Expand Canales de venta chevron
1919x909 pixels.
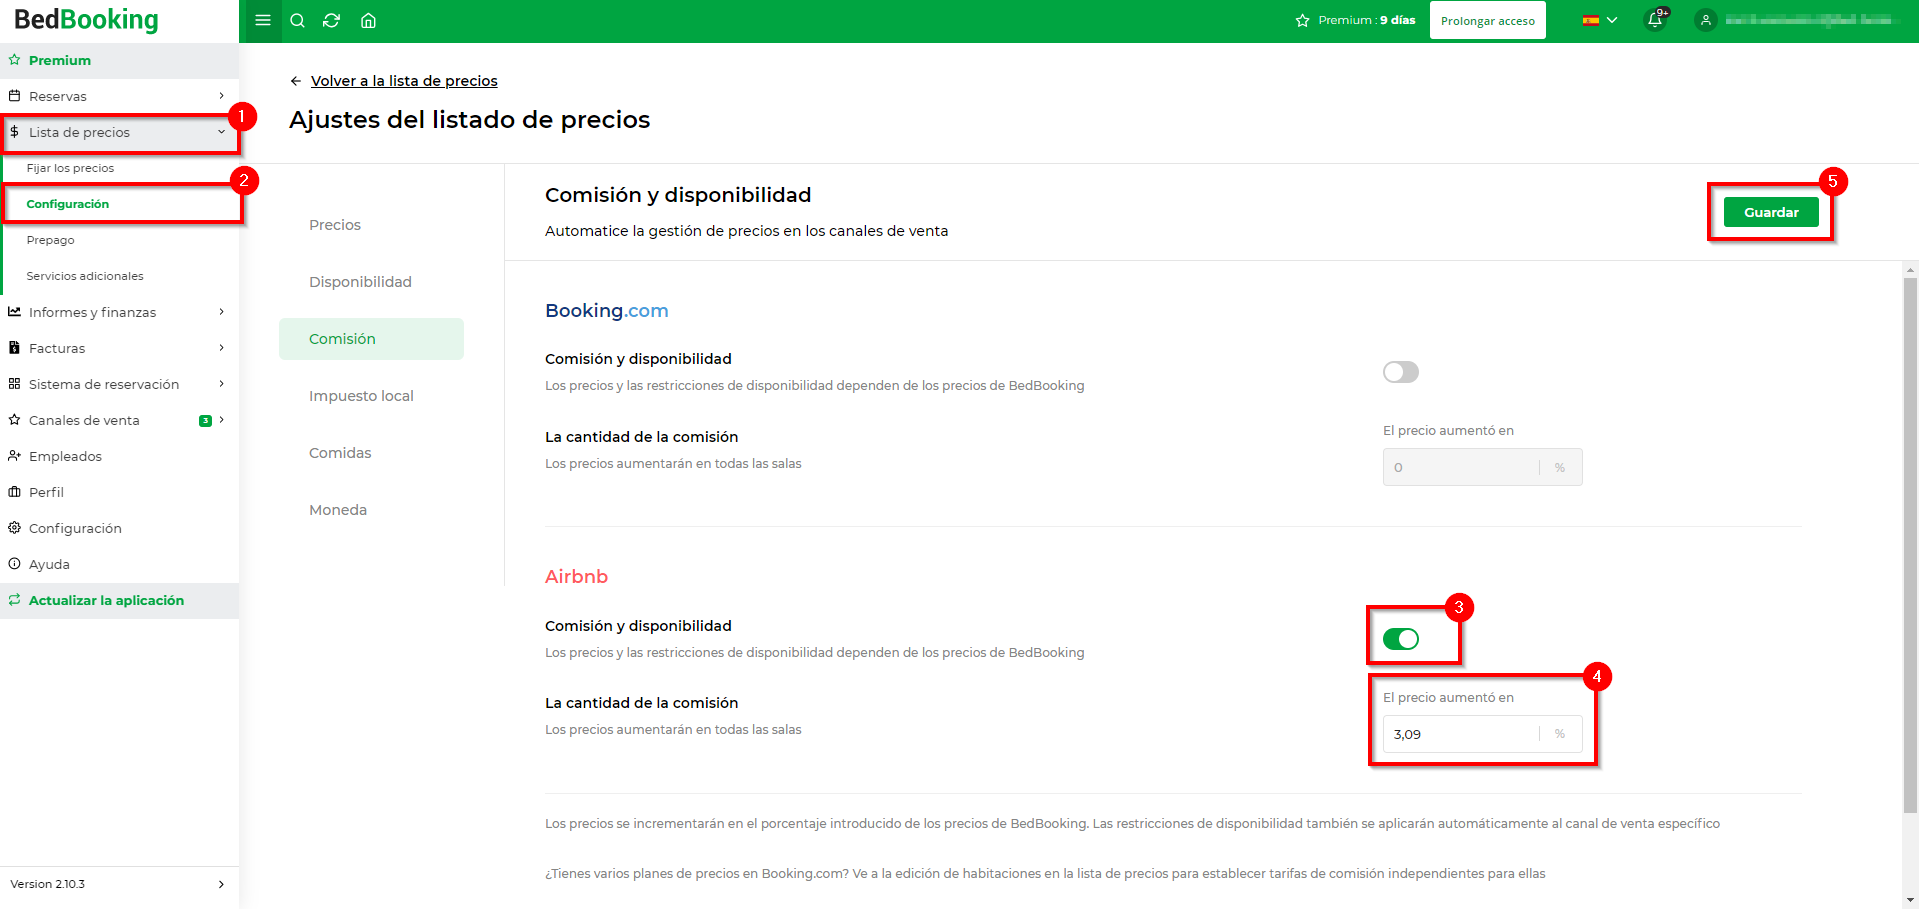point(221,420)
